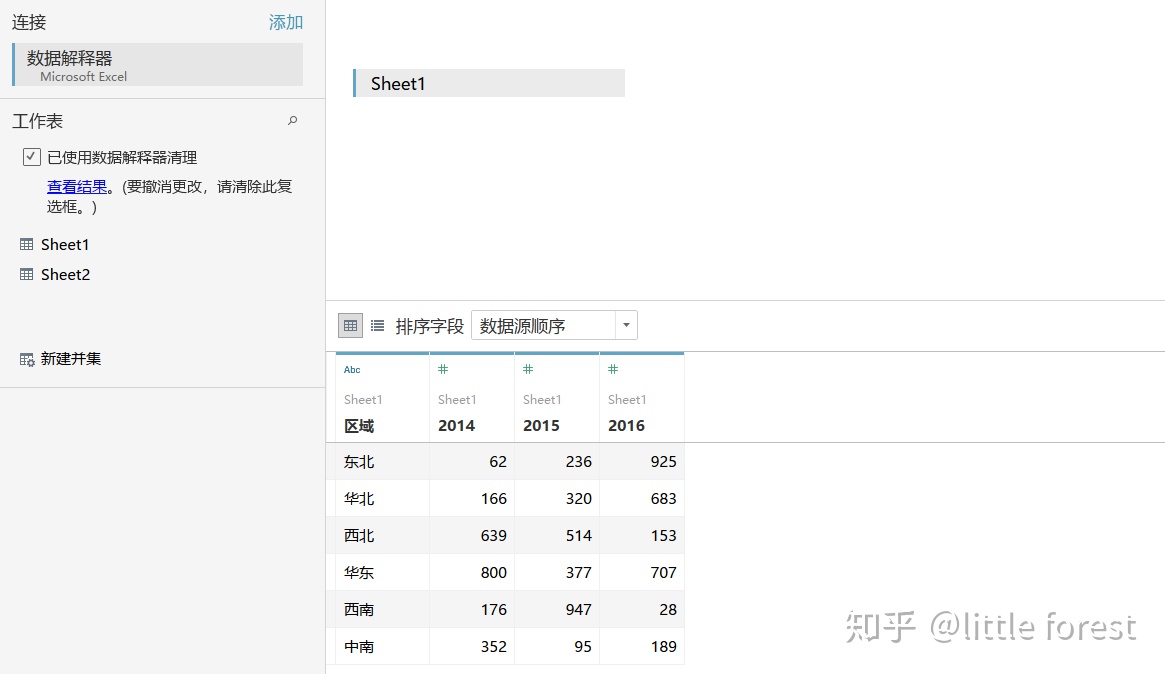
Task: Click the value 28 in 西南 row
Action: (668, 610)
